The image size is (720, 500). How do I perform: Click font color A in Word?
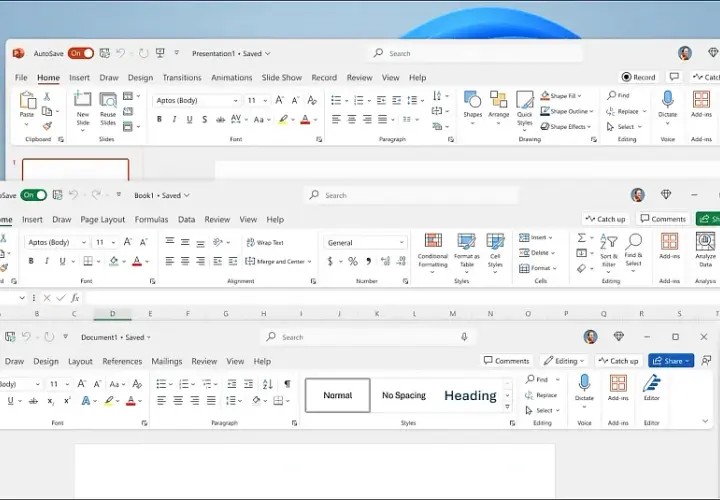(x=130, y=401)
